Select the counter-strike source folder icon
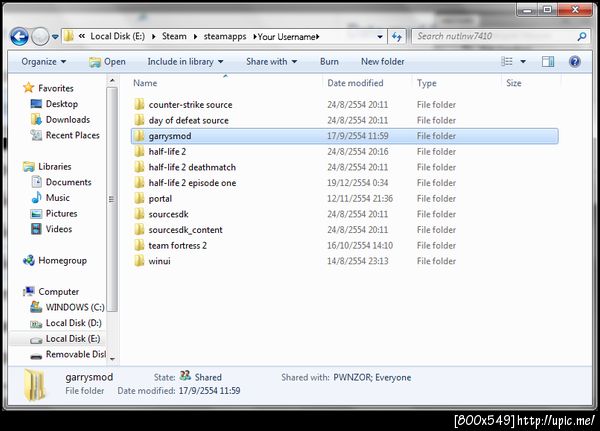600x431 pixels. tap(139, 104)
